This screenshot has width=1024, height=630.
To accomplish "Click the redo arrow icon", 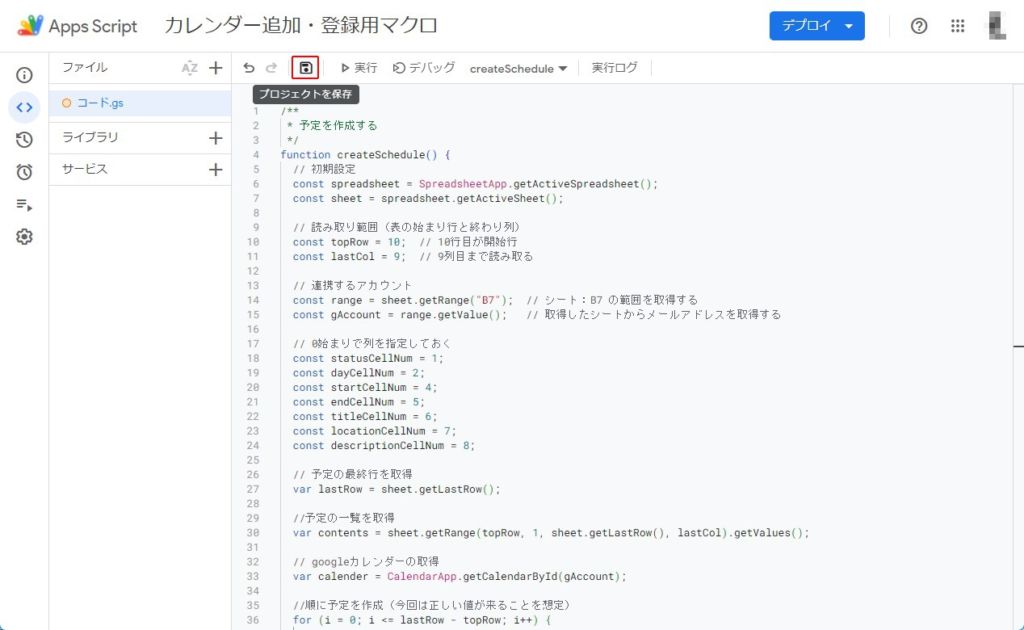I will [x=271, y=68].
